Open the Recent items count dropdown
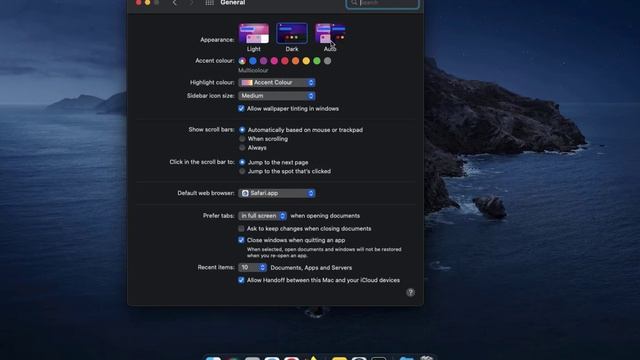Screen dimensions: 640x360 tap(253, 267)
